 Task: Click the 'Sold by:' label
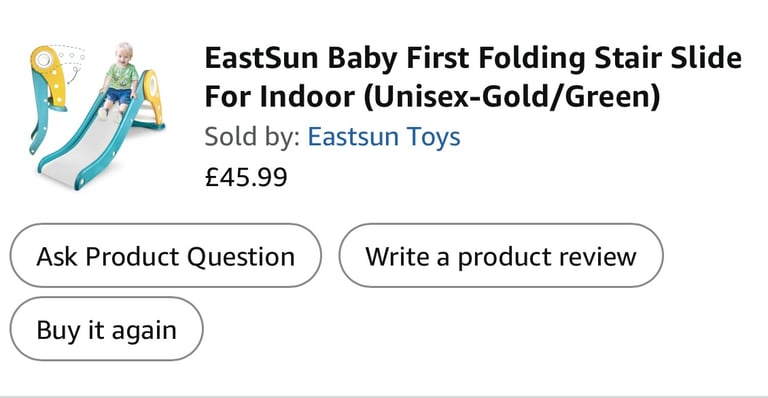(x=252, y=137)
